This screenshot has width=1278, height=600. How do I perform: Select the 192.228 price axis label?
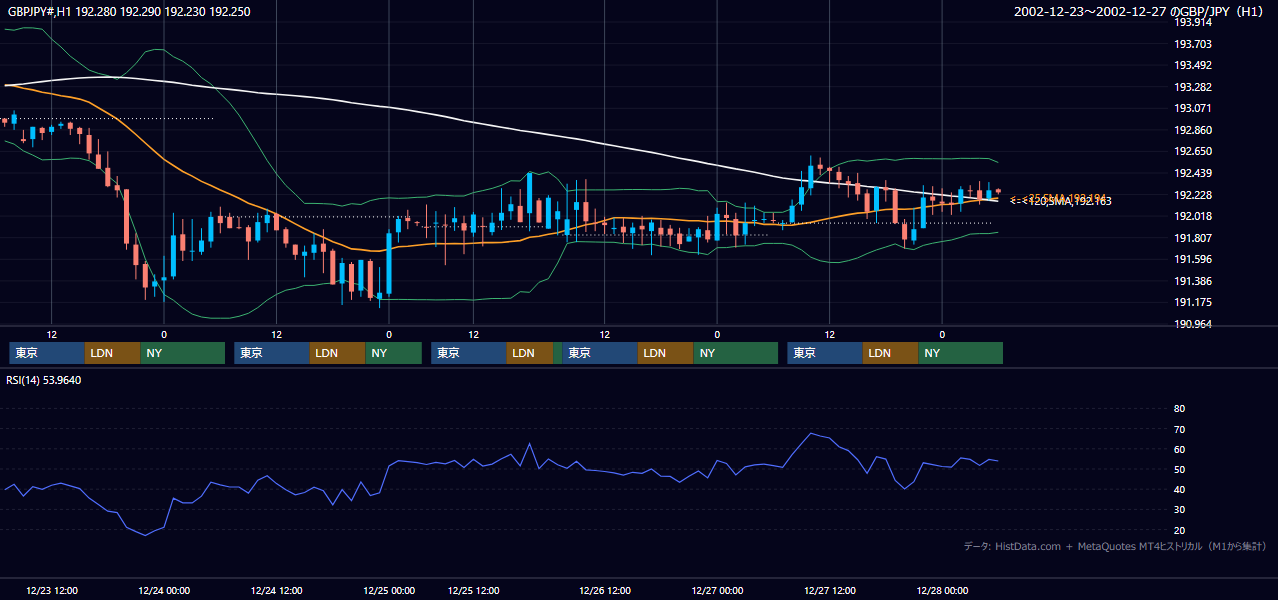(x=1192, y=195)
